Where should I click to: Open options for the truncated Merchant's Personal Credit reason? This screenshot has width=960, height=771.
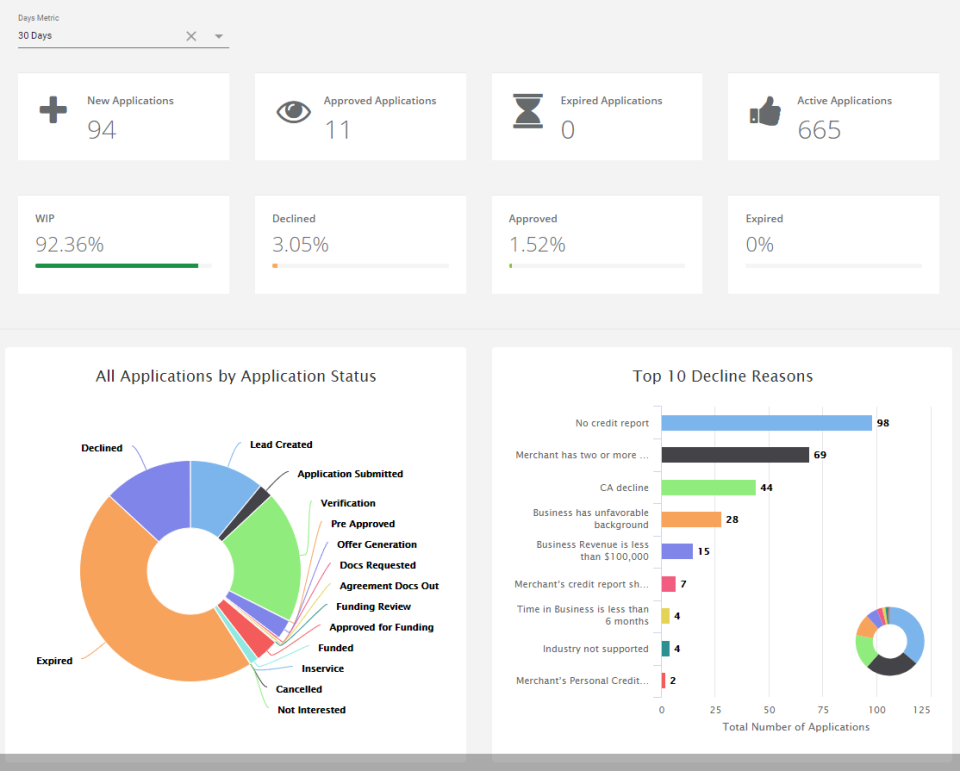point(583,680)
